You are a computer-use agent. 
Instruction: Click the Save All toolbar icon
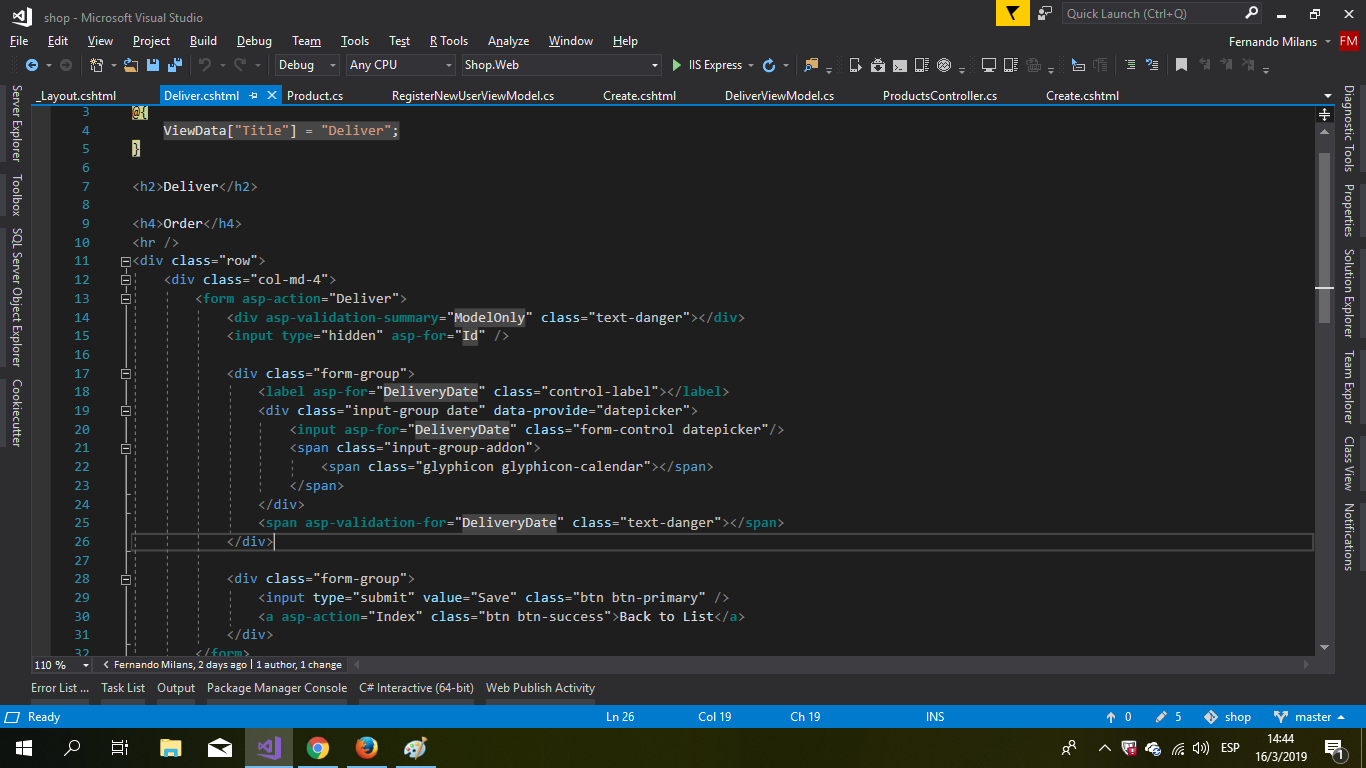(x=175, y=65)
